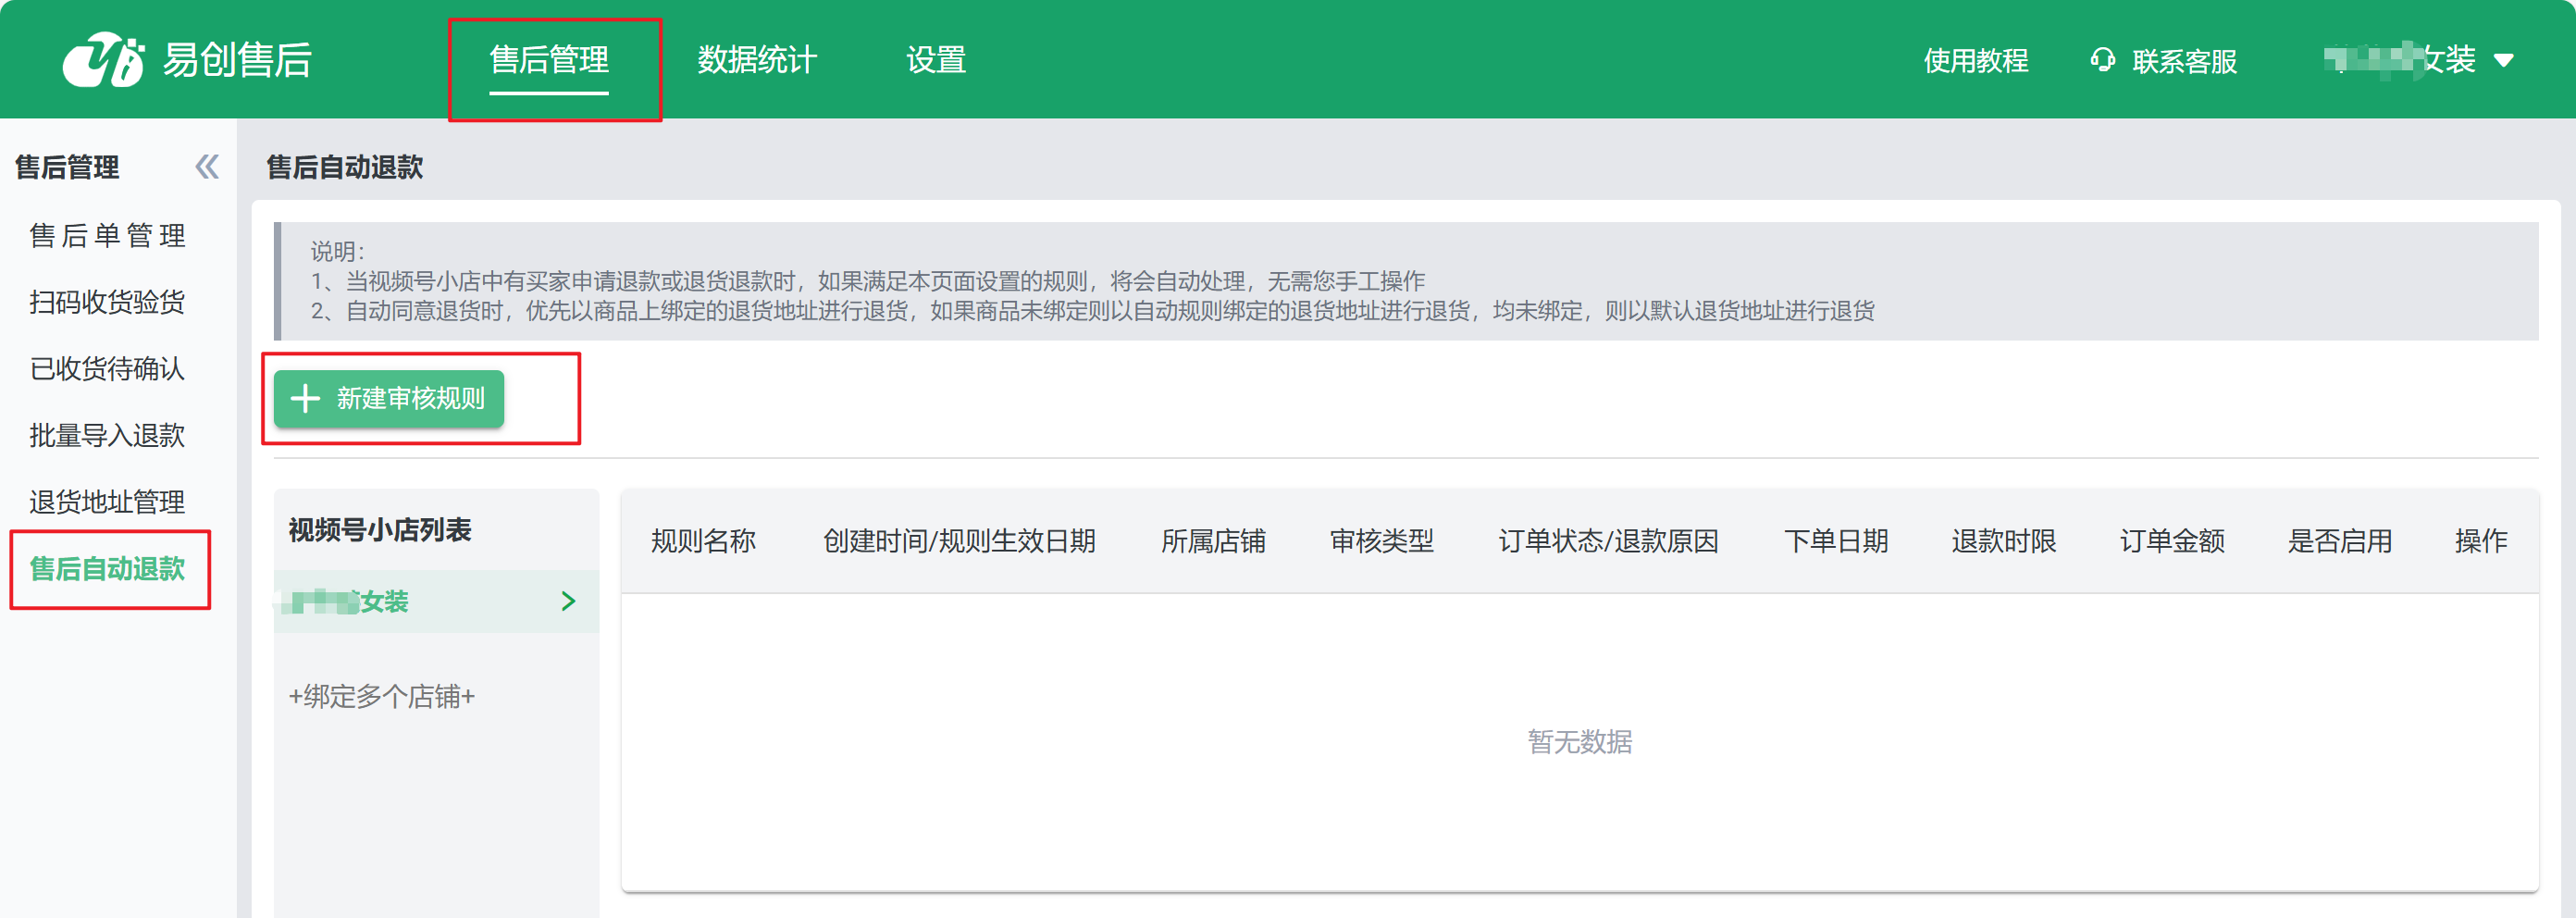This screenshot has height=918, width=2576.
Task: Click the 规则名称 column header
Action: click(703, 541)
